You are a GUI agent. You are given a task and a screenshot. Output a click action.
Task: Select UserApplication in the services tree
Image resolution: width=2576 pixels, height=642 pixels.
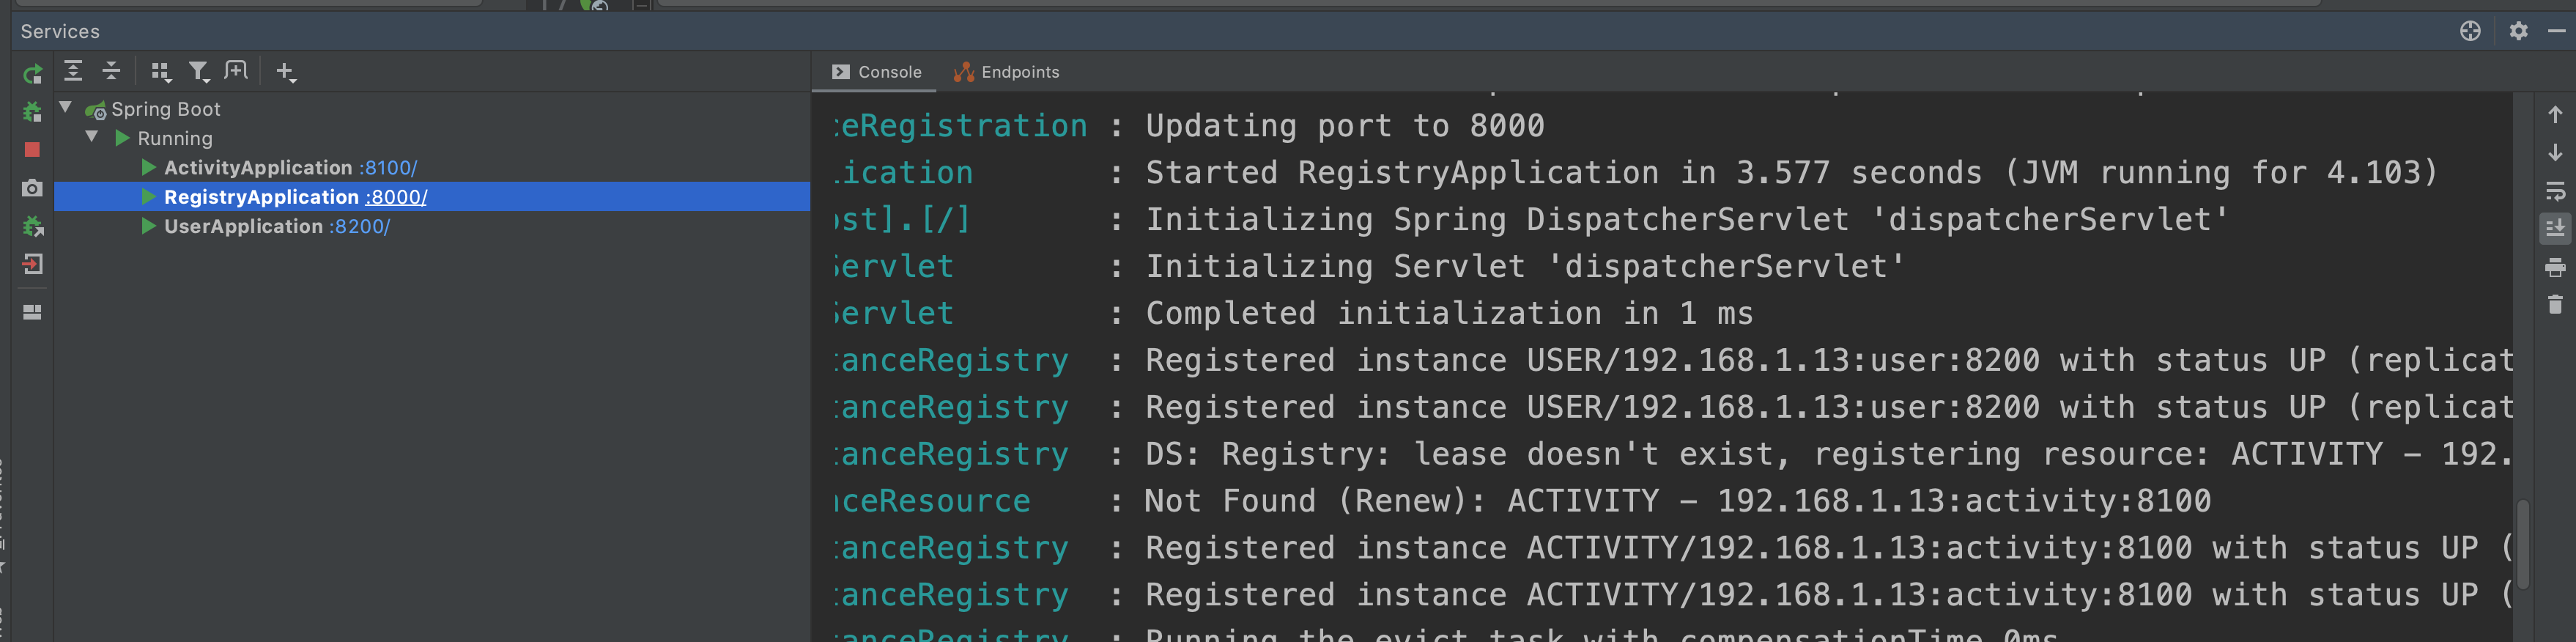pyautogui.click(x=243, y=226)
